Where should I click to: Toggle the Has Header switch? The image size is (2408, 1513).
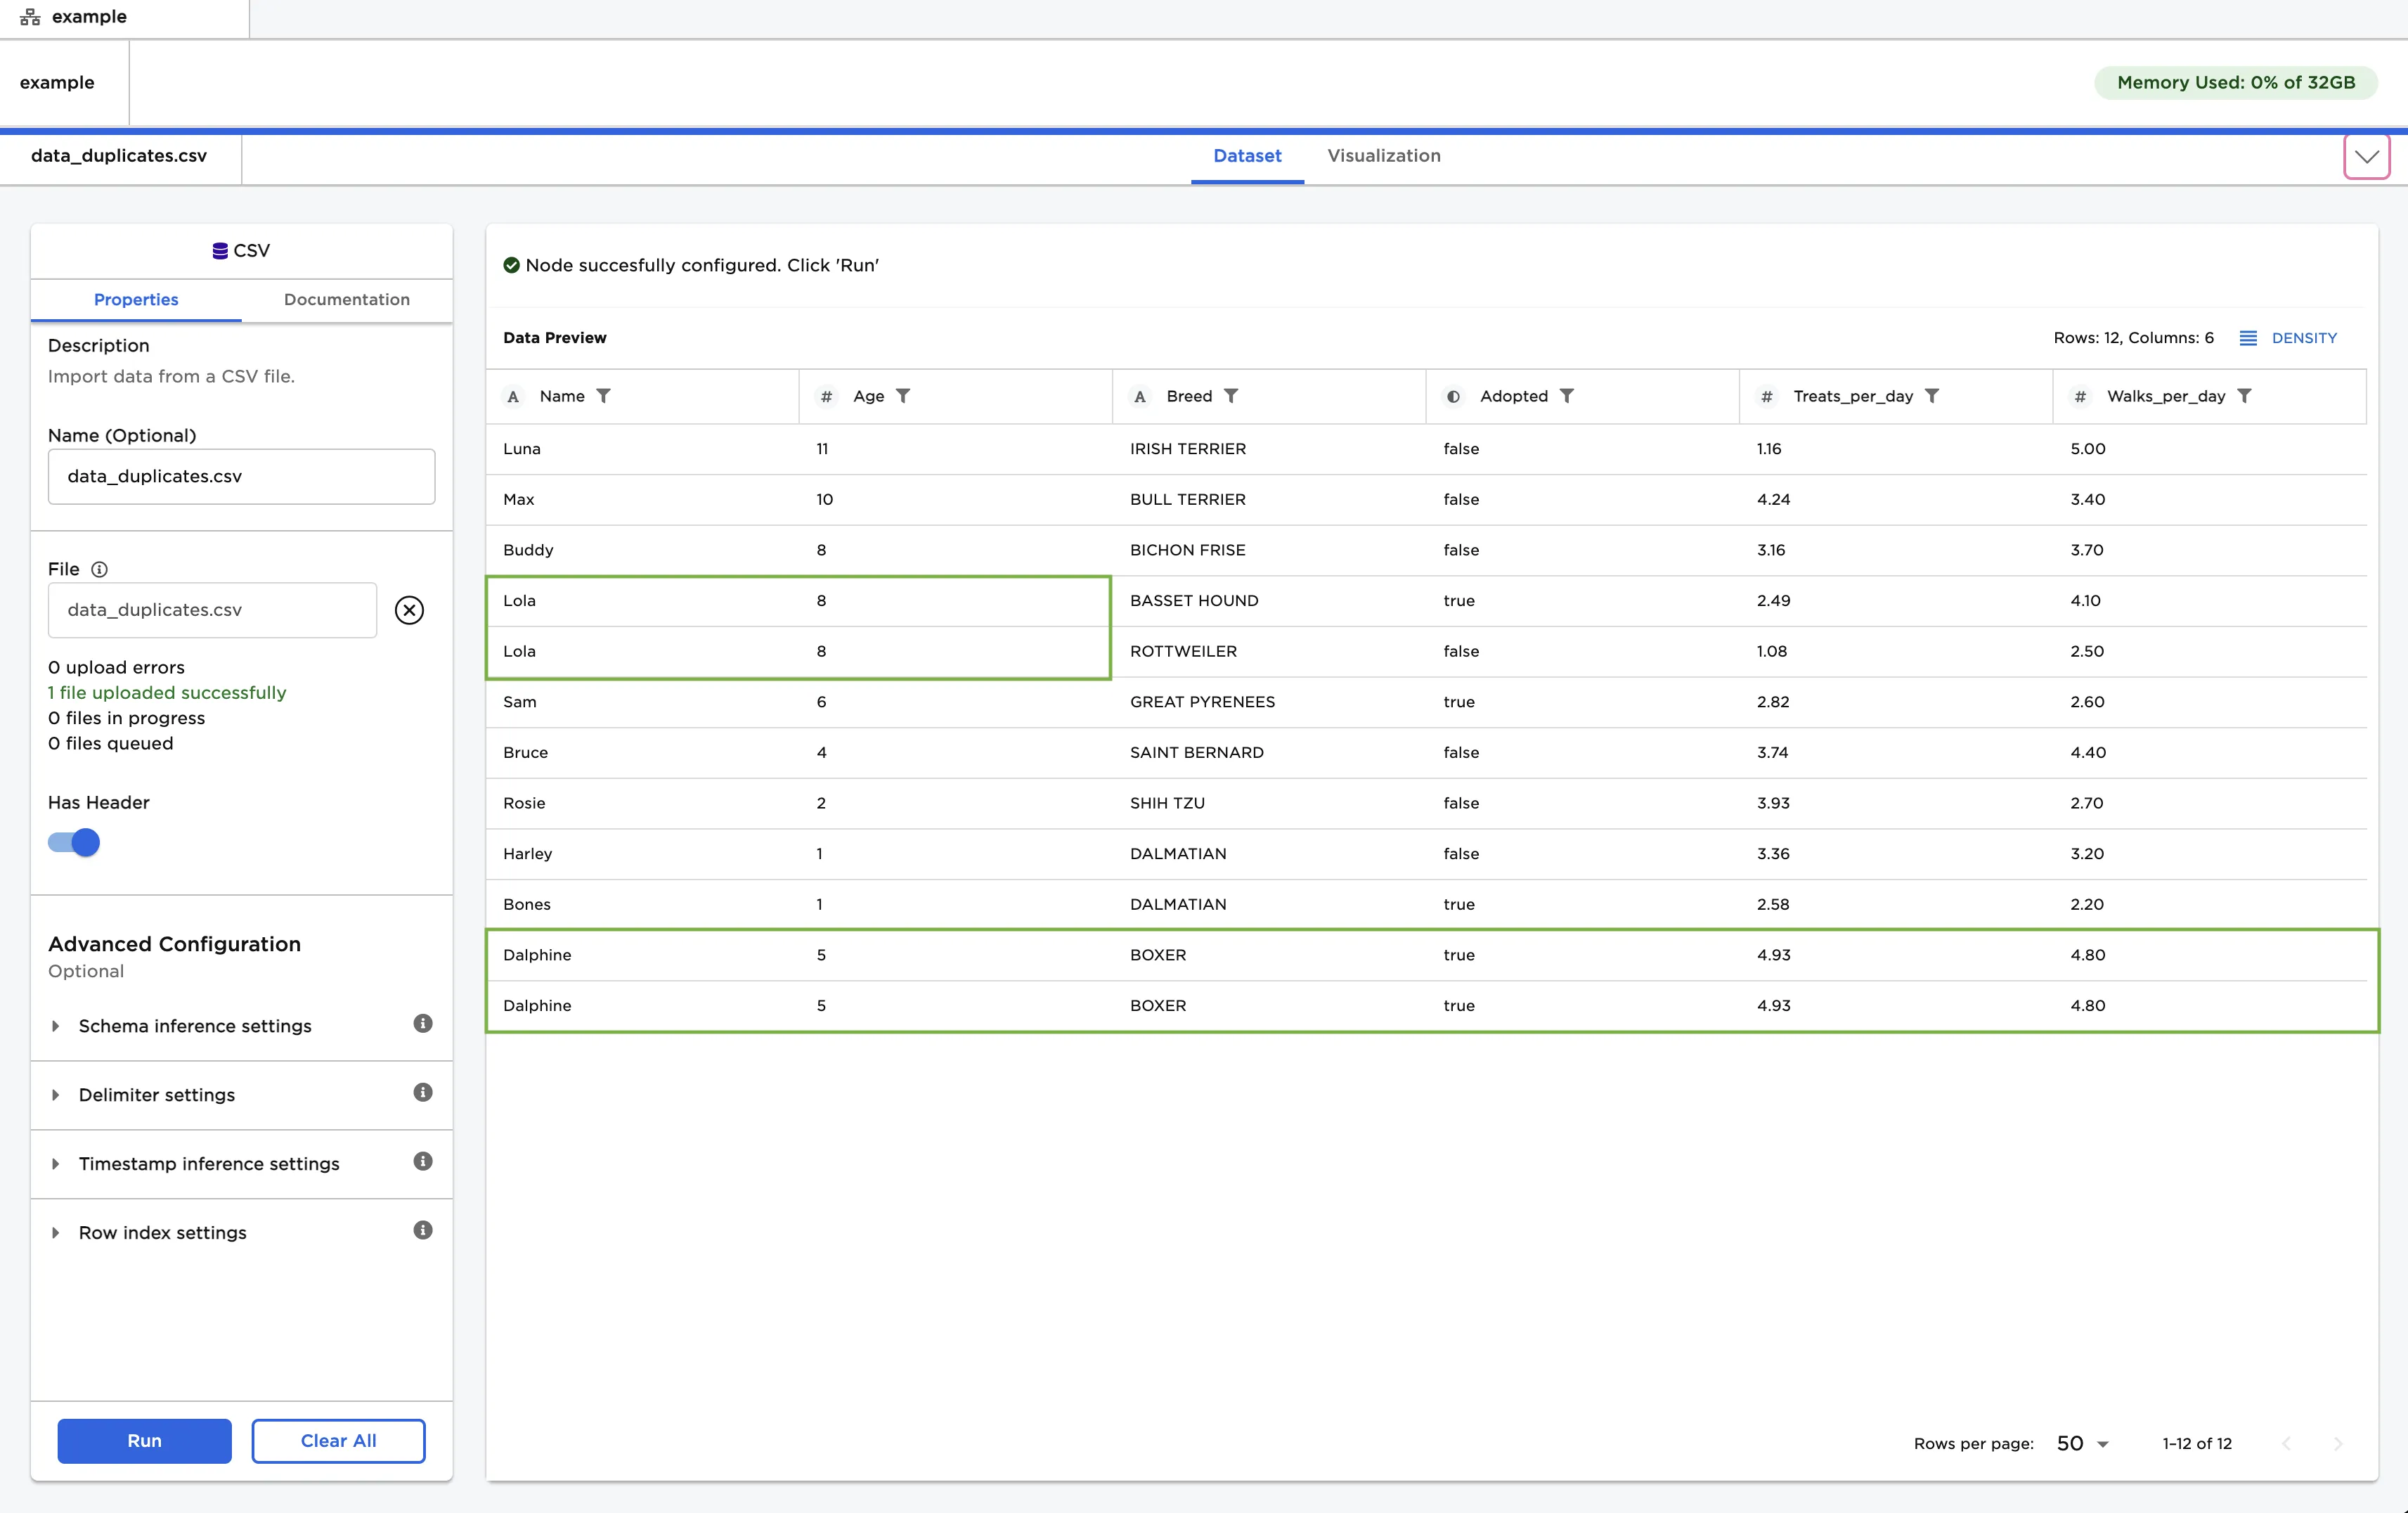pyautogui.click(x=74, y=843)
